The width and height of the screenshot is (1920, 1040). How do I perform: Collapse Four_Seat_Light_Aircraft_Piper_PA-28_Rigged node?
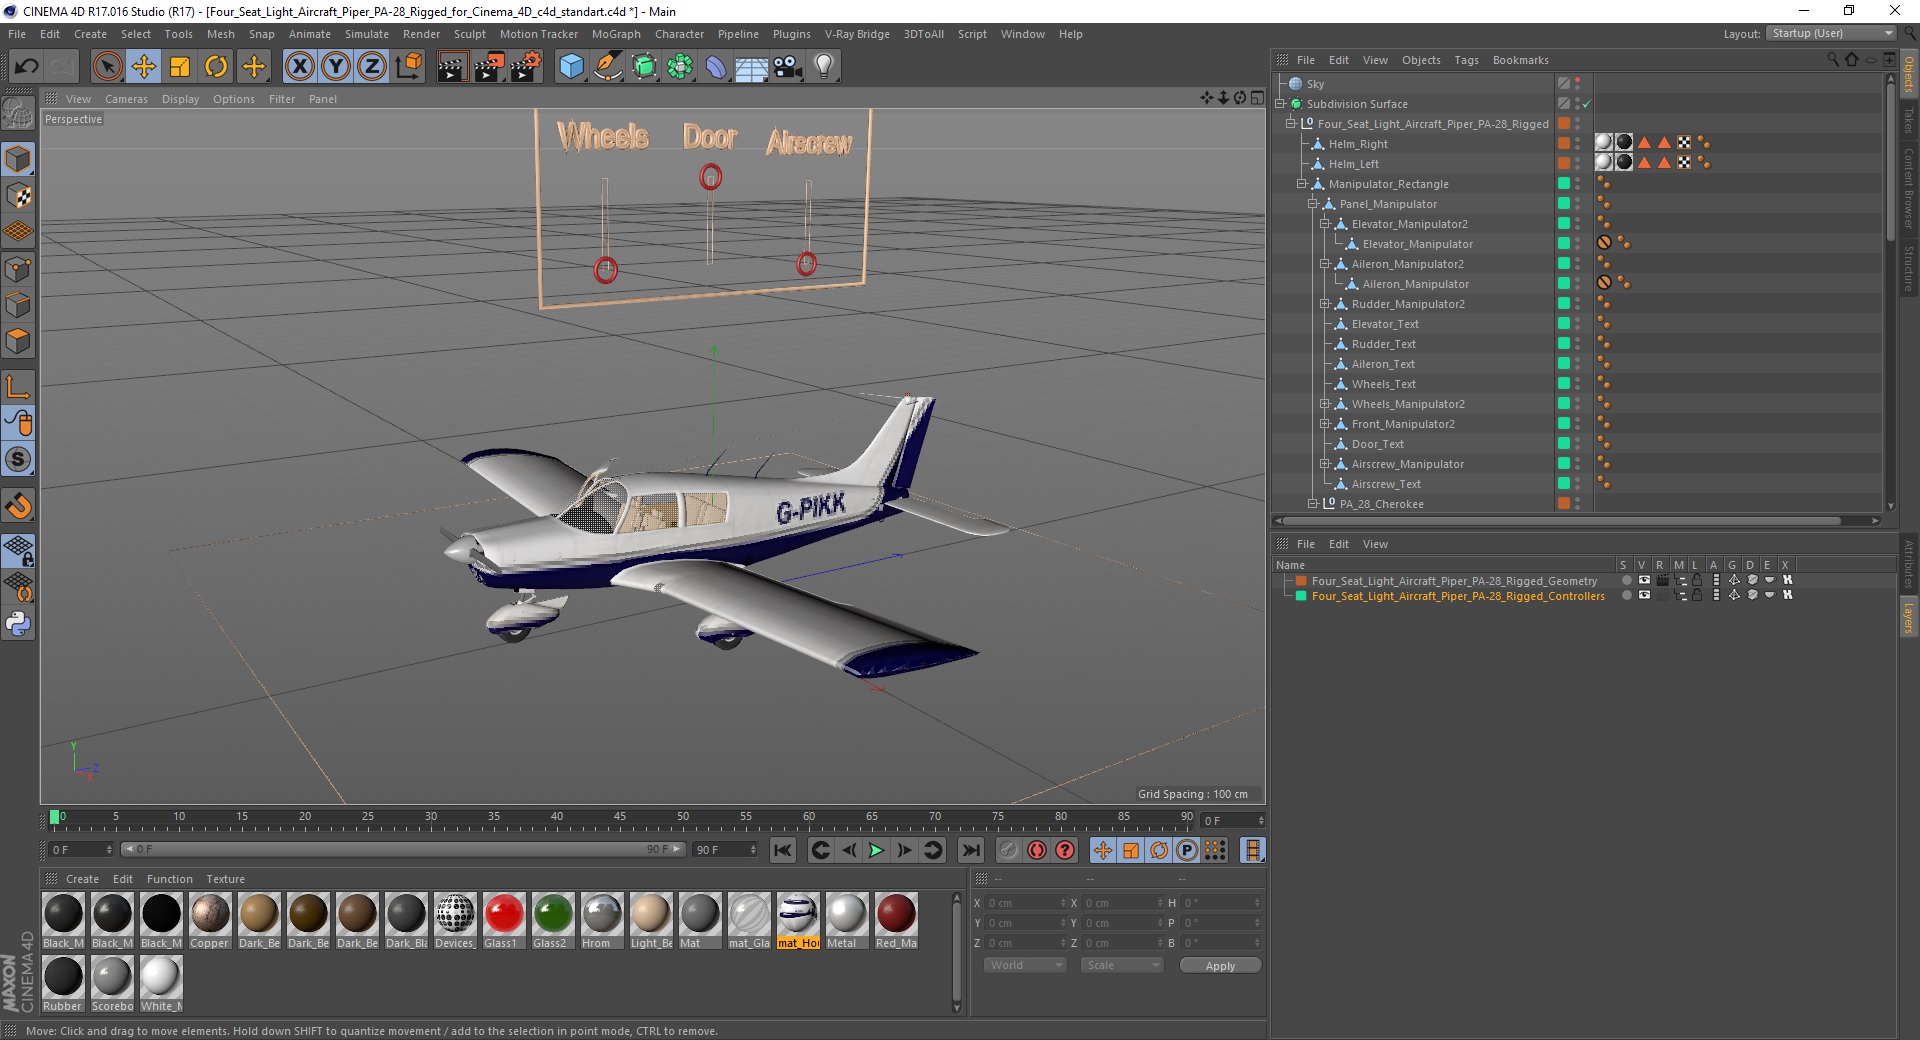tap(1291, 124)
